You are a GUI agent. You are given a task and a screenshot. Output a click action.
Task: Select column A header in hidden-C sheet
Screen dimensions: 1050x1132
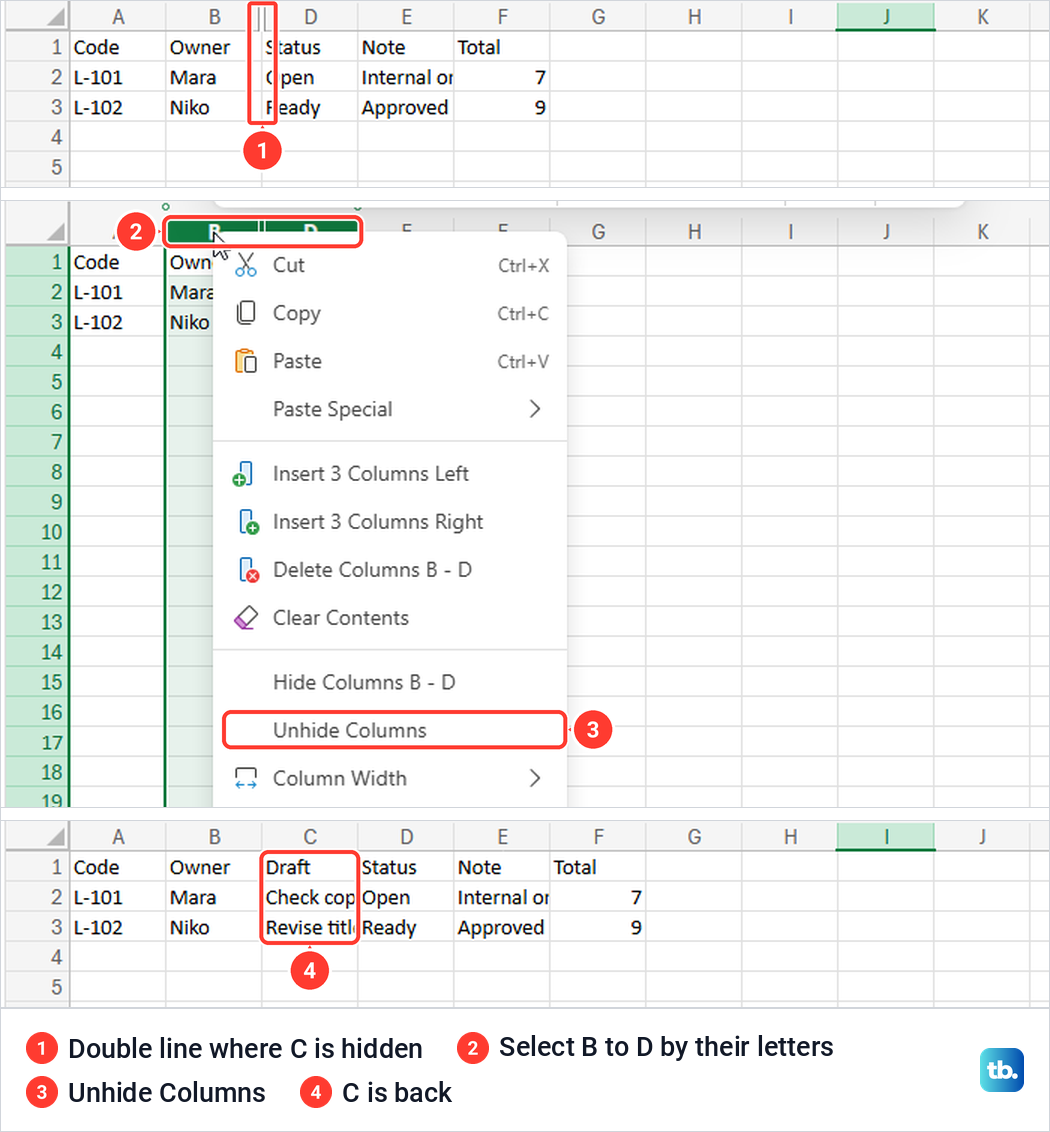(x=118, y=17)
